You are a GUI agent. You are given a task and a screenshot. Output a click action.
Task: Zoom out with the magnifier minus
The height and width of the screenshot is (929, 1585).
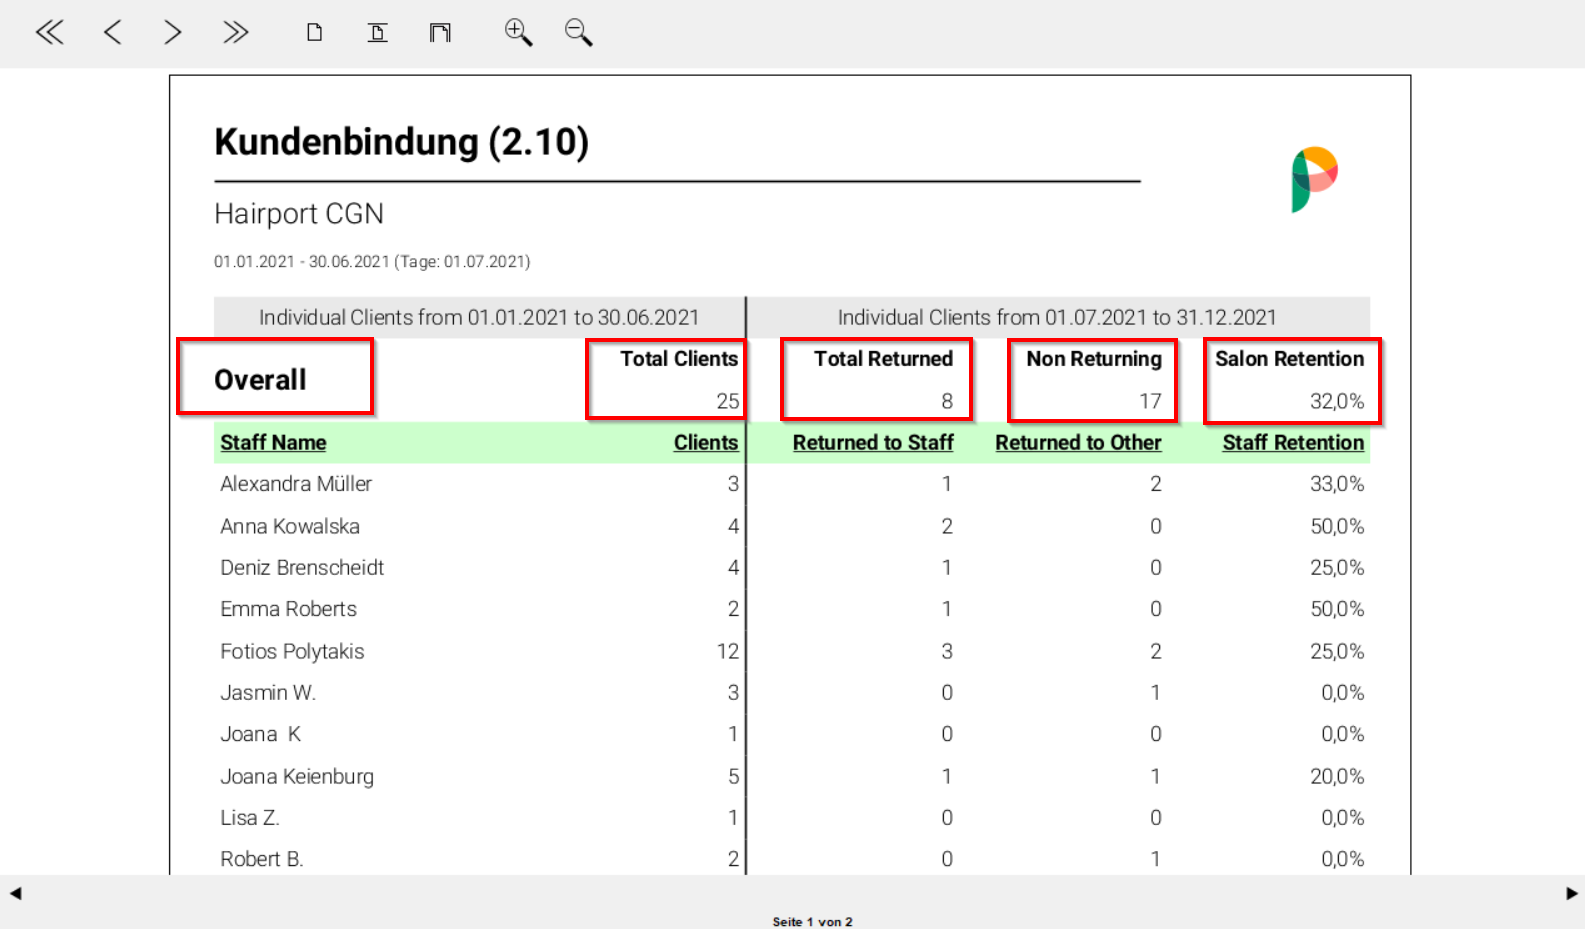578,33
